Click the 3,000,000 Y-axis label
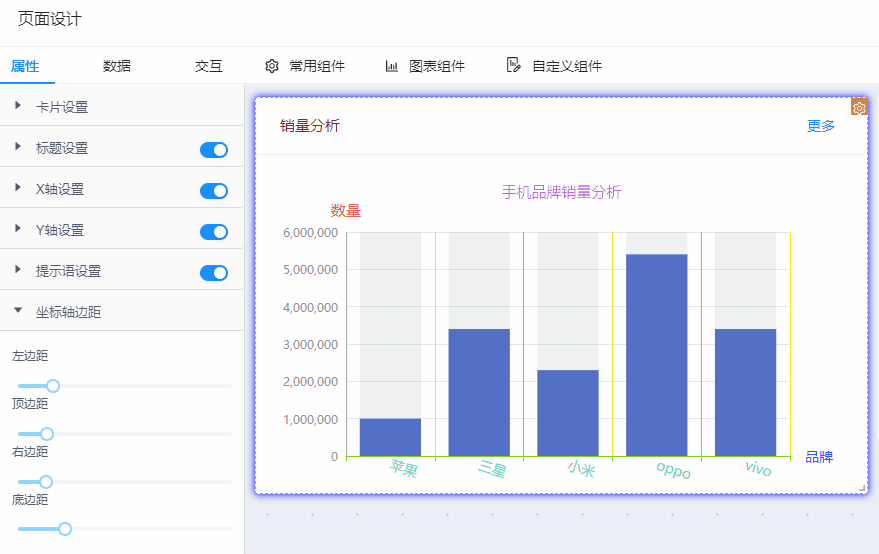The width and height of the screenshot is (879, 554). [311, 344]
